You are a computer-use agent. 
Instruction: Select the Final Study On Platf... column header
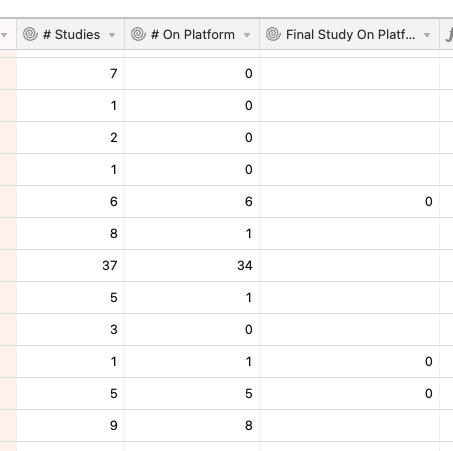pyautogui.click(x=349, y=34)
